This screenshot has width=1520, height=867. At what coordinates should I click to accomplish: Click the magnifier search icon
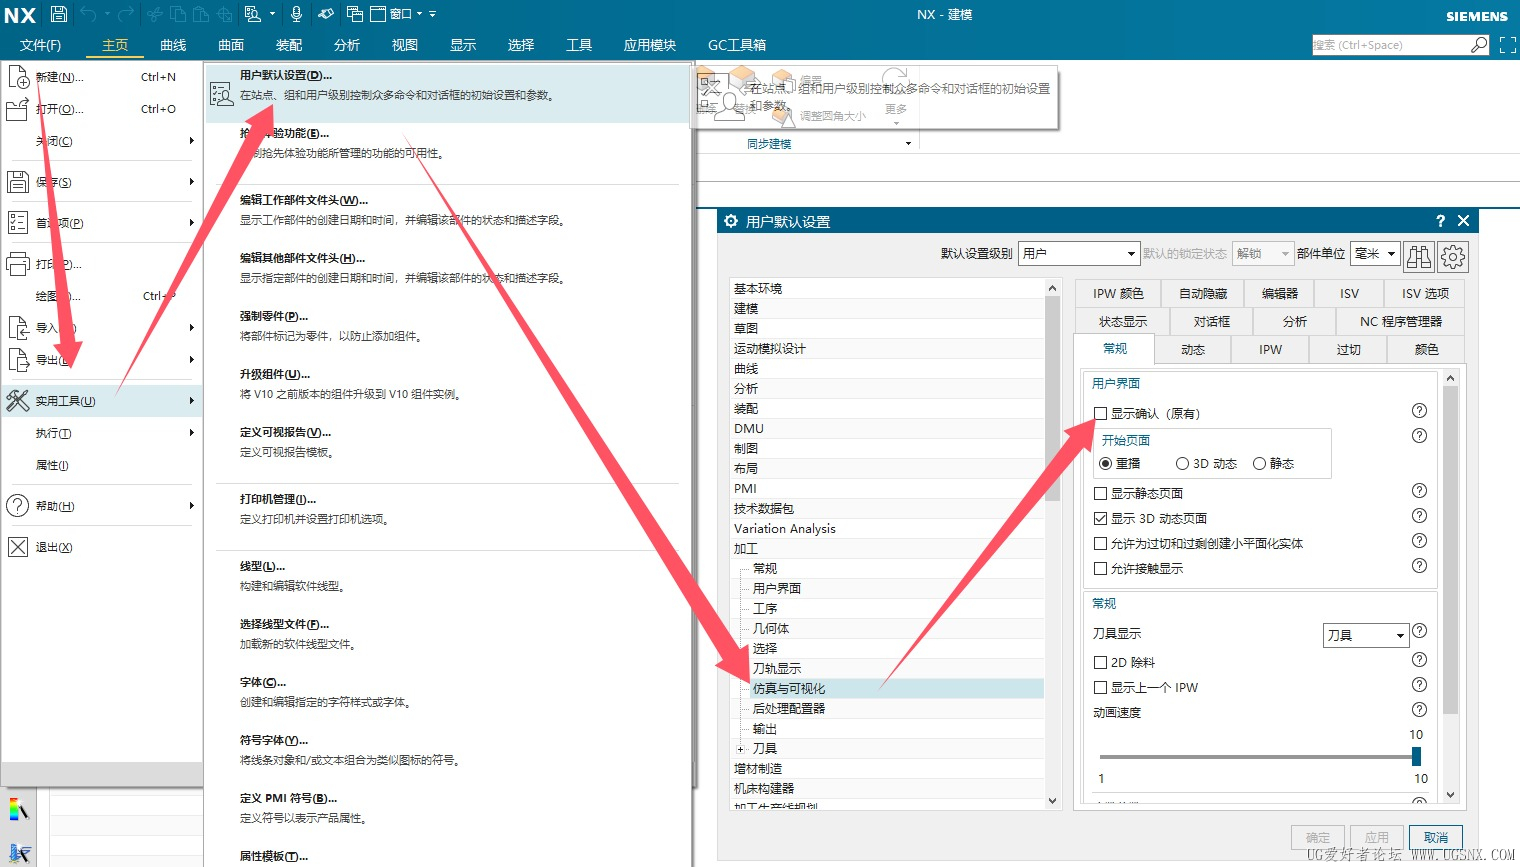(1479, 45)
